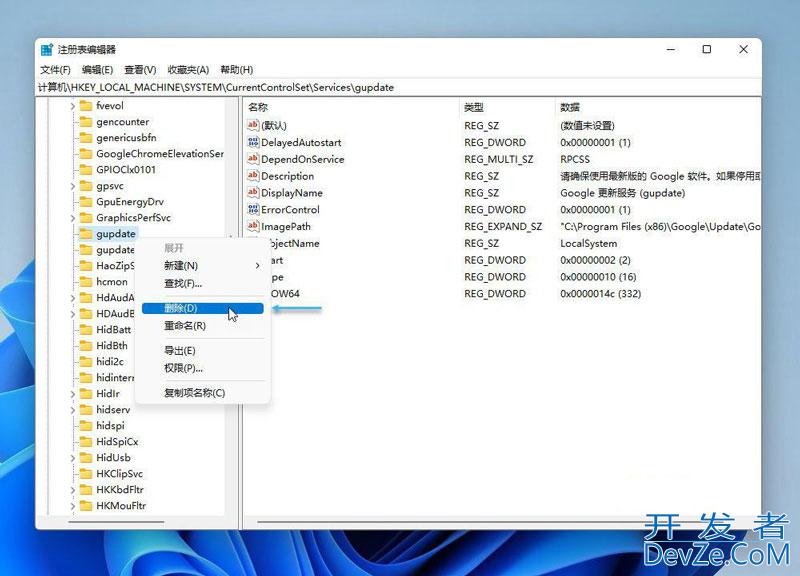The height and width of the screenshot is (576, 800).
Task: Click the hidi2c folder icon
Action: coord(86,362)
